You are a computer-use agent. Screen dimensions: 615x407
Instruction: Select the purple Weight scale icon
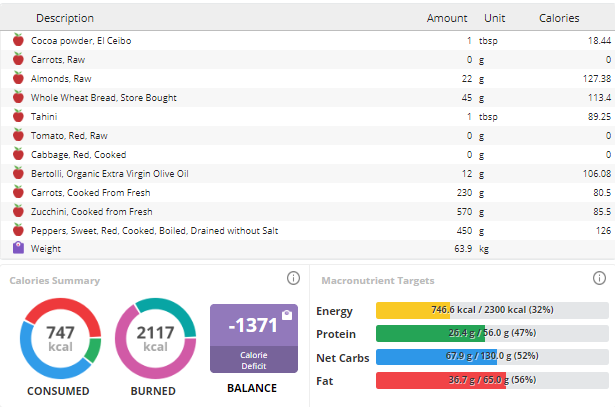coord(18,248)
